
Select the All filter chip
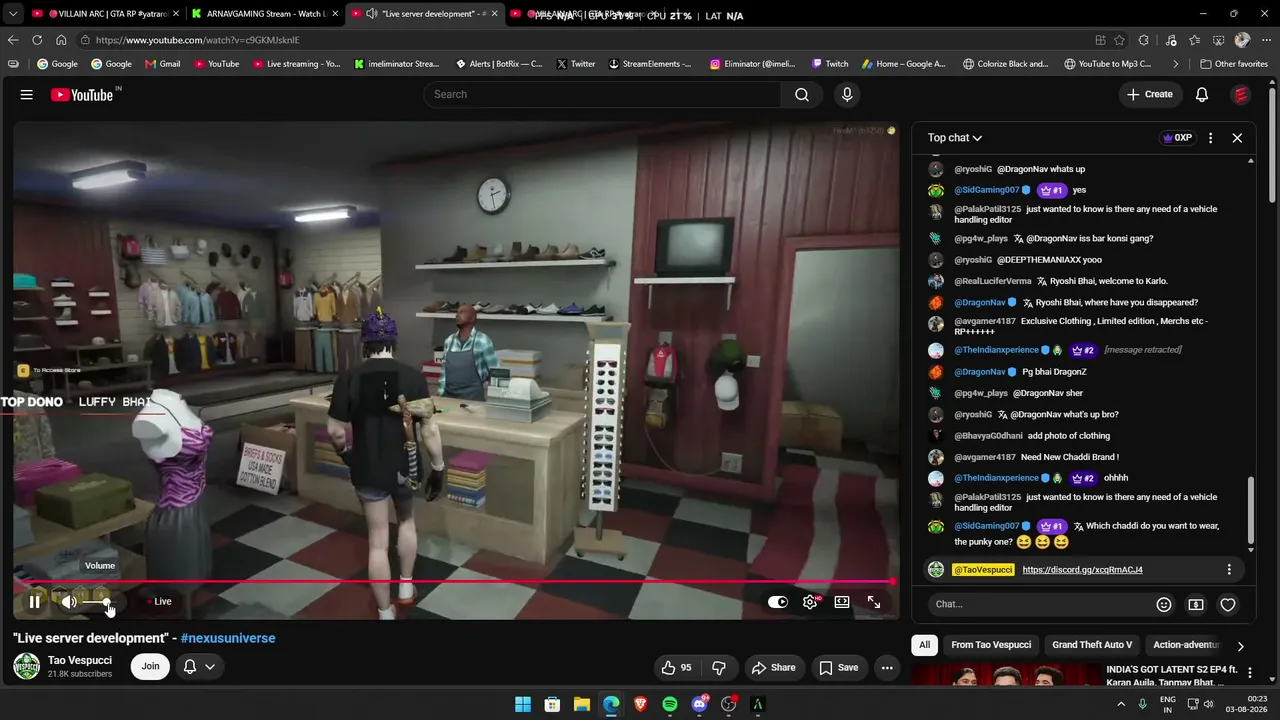pyautogui.click(x=925, y=645)
